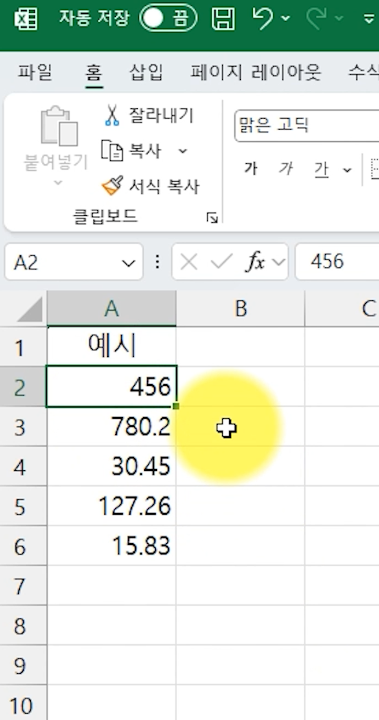Open the 삽입 (Insert) tab
Screen dimensions: 379x720
pyautogui.click(x=146, y=72)
